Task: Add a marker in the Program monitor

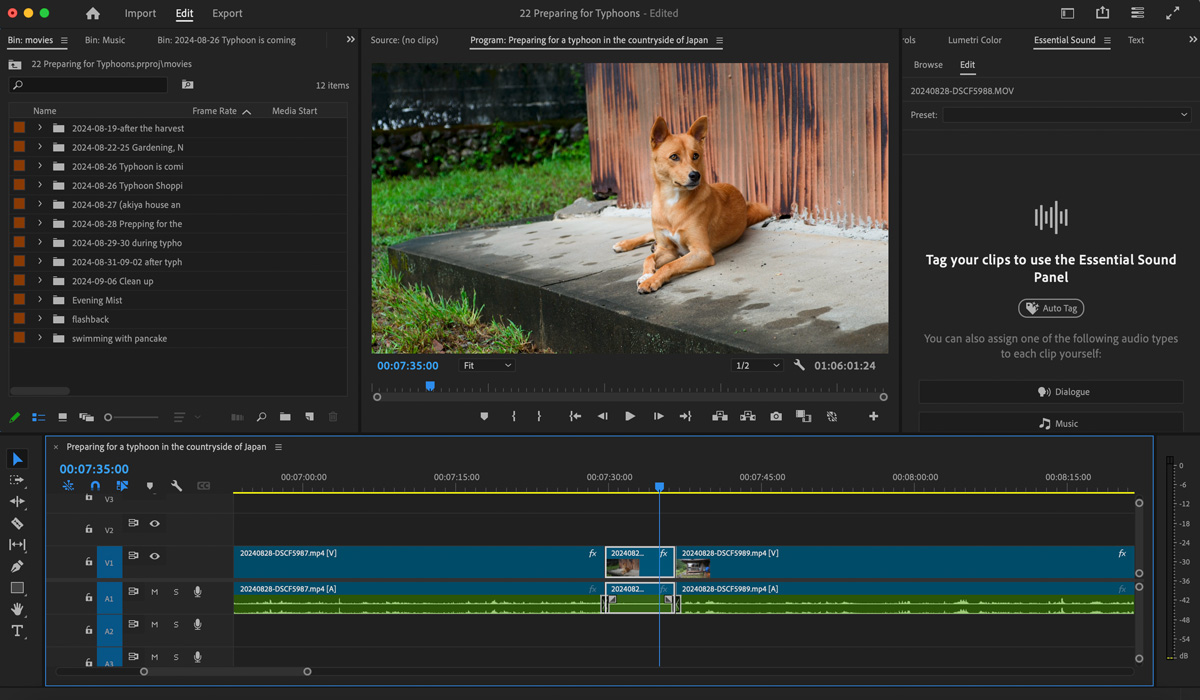Action: coord(484,416)
